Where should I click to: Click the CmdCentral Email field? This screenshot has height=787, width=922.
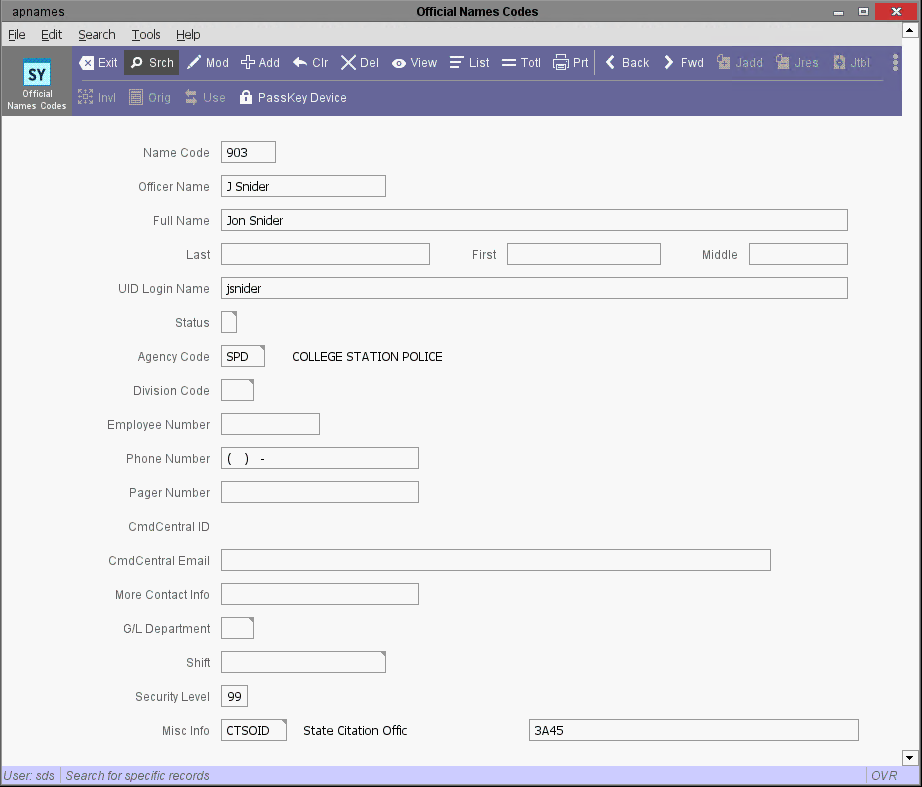[496, 560]
